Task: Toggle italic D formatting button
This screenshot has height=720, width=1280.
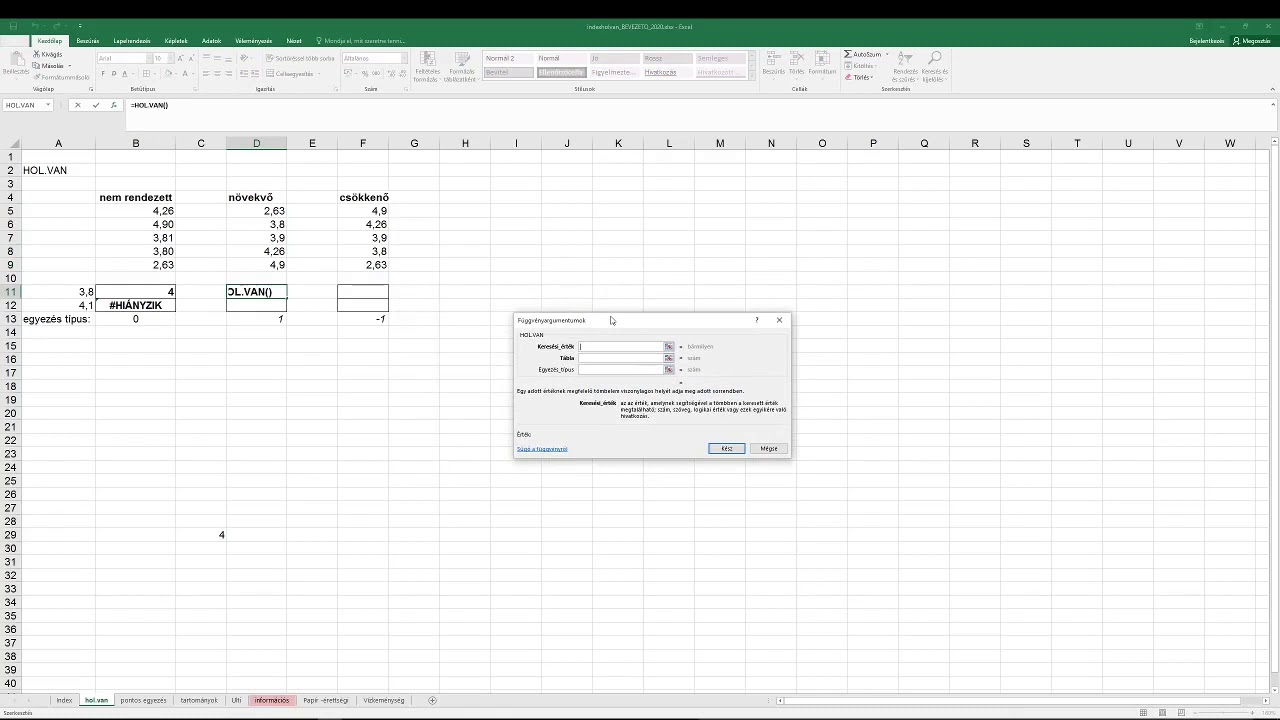Action: [x=114, y=74]
